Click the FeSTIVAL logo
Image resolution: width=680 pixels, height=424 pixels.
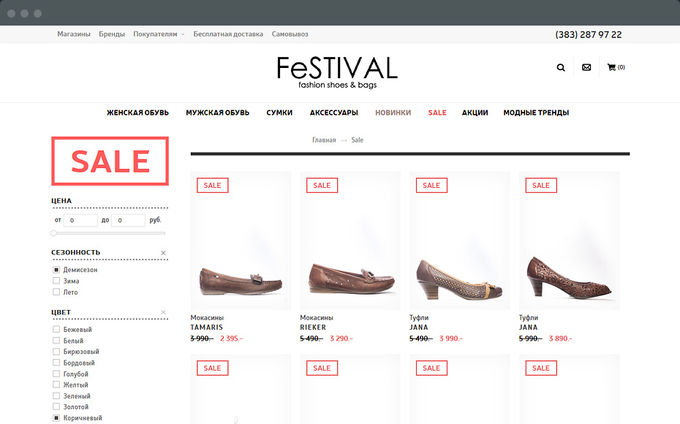pos(337,72)
